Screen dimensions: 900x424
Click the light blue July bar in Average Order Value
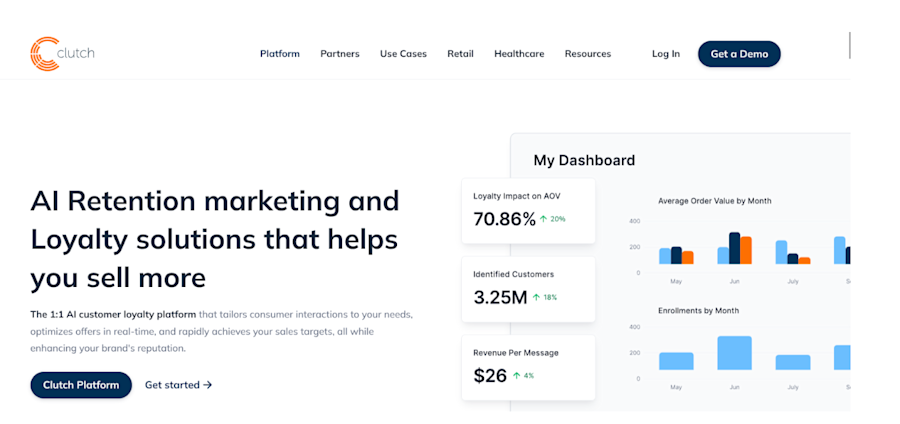(781, 252)
